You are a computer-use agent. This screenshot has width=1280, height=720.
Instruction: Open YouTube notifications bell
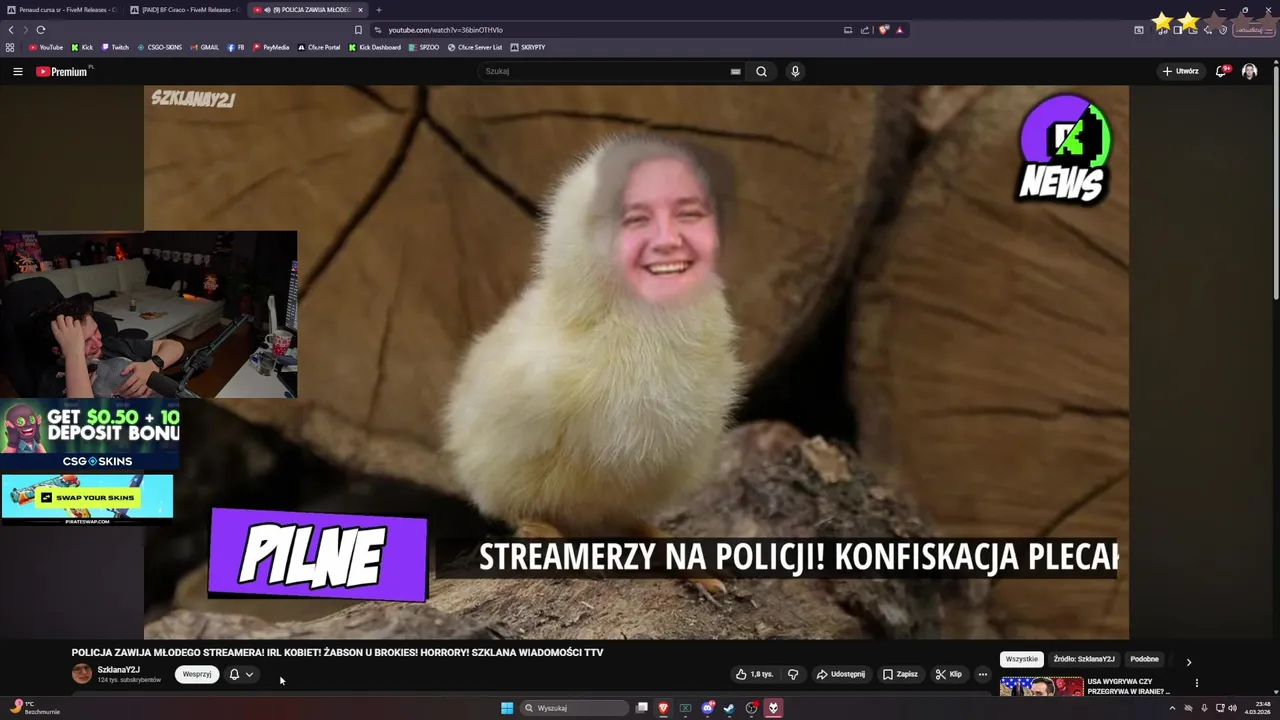1222,71
